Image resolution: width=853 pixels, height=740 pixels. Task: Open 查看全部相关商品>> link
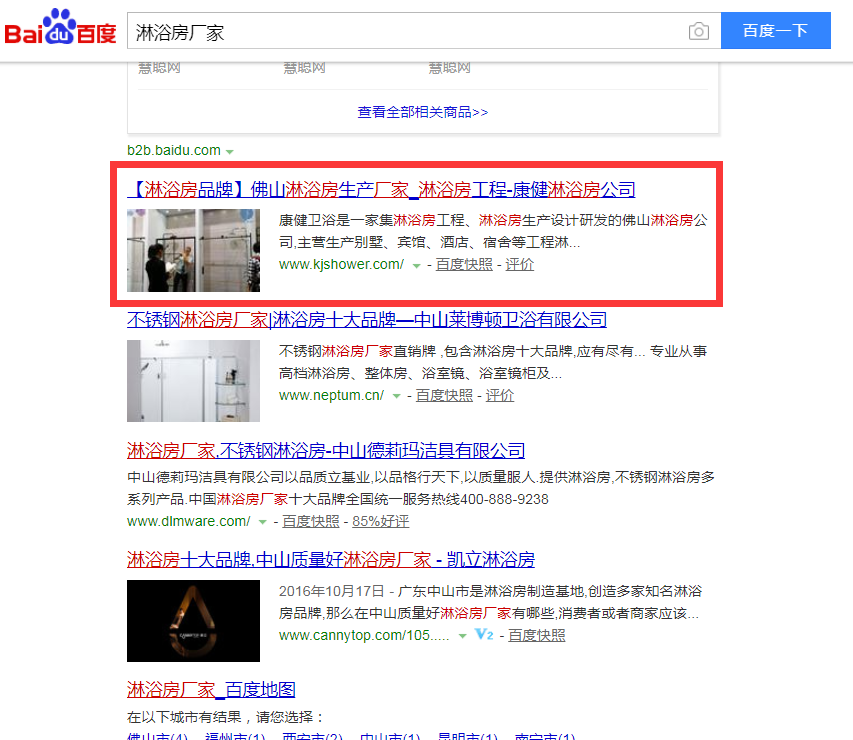click(x=423, y=112)
